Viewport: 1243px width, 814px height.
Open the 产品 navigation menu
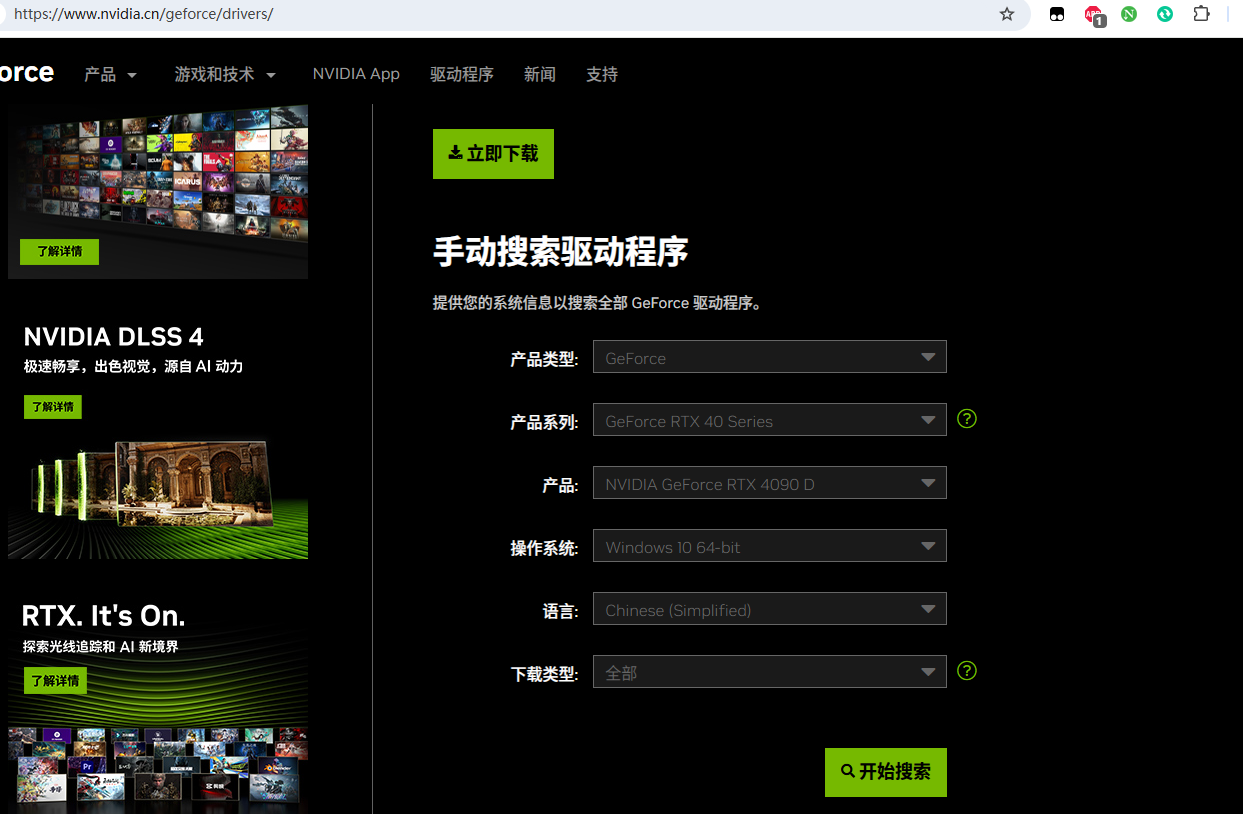pos(110,74)
